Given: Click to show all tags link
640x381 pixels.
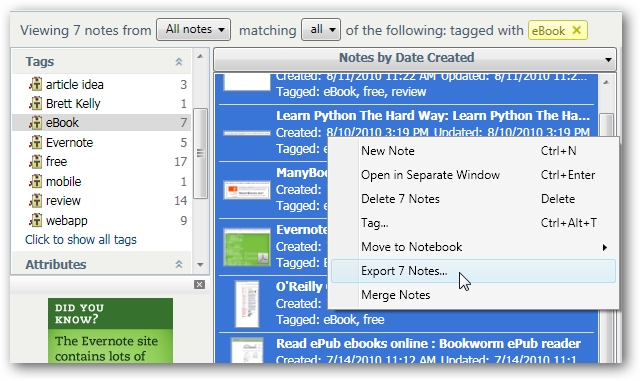Looking at the screenshot, I should click(x=81, y=240).
